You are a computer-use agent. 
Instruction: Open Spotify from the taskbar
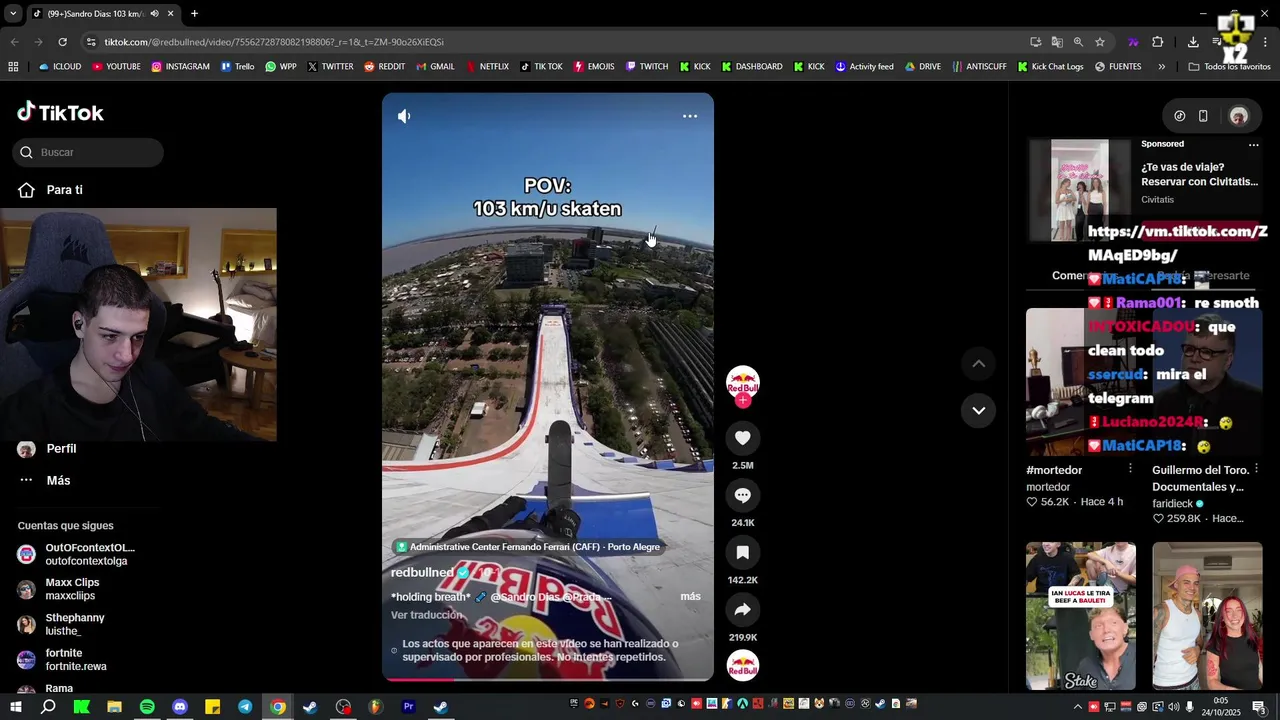pos(147,707)
